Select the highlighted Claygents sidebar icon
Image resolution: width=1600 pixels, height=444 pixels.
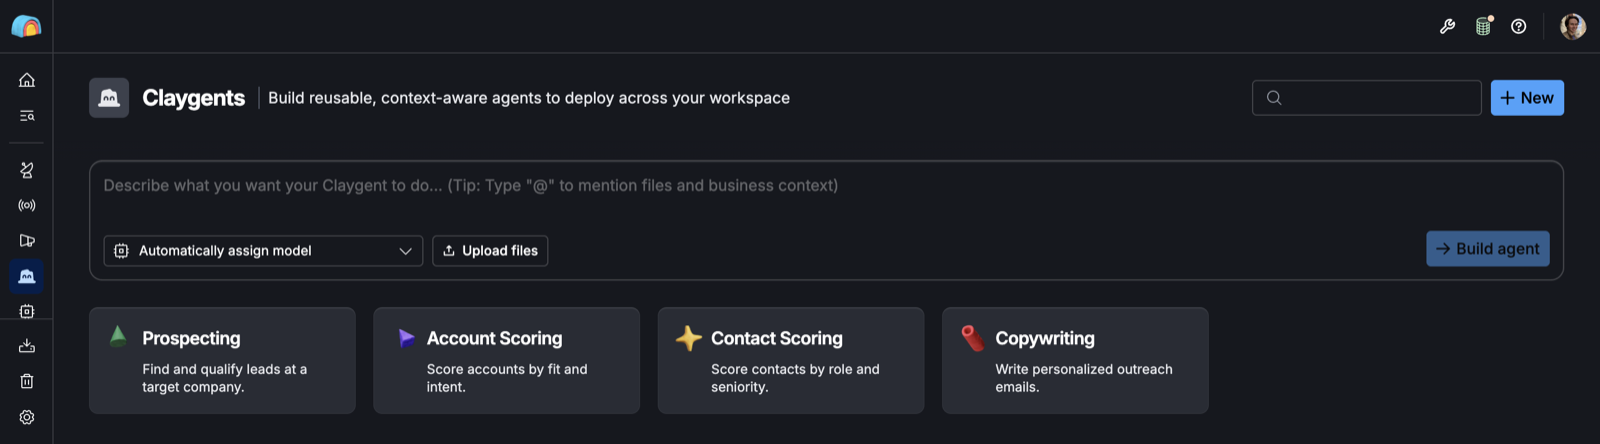[x=27, y=276]
